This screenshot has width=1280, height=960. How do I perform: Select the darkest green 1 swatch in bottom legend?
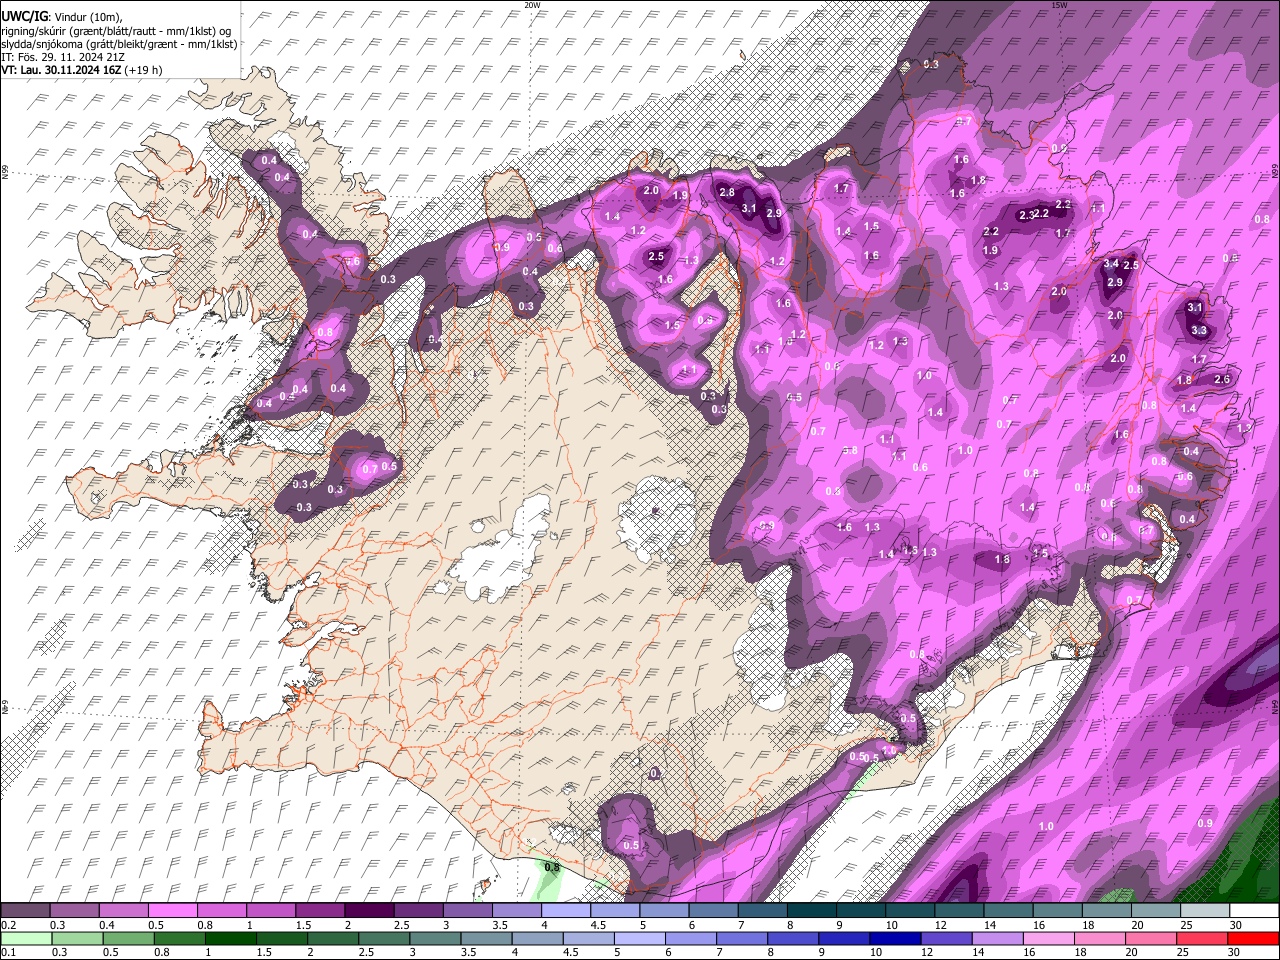pos(230,938)
